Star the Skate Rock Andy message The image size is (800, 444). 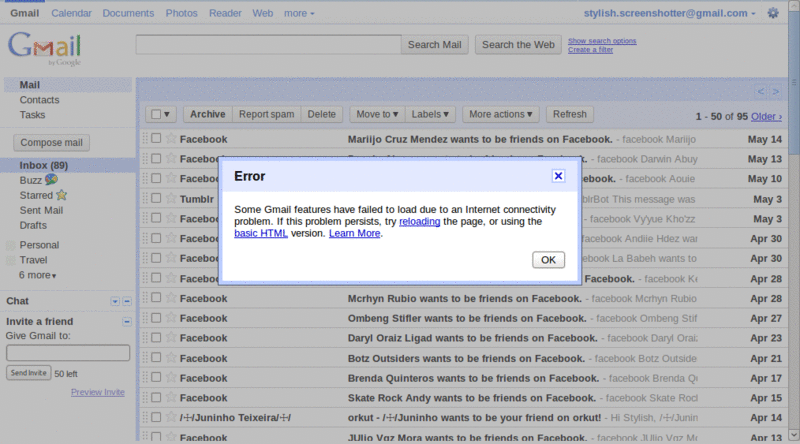(171, 397)
